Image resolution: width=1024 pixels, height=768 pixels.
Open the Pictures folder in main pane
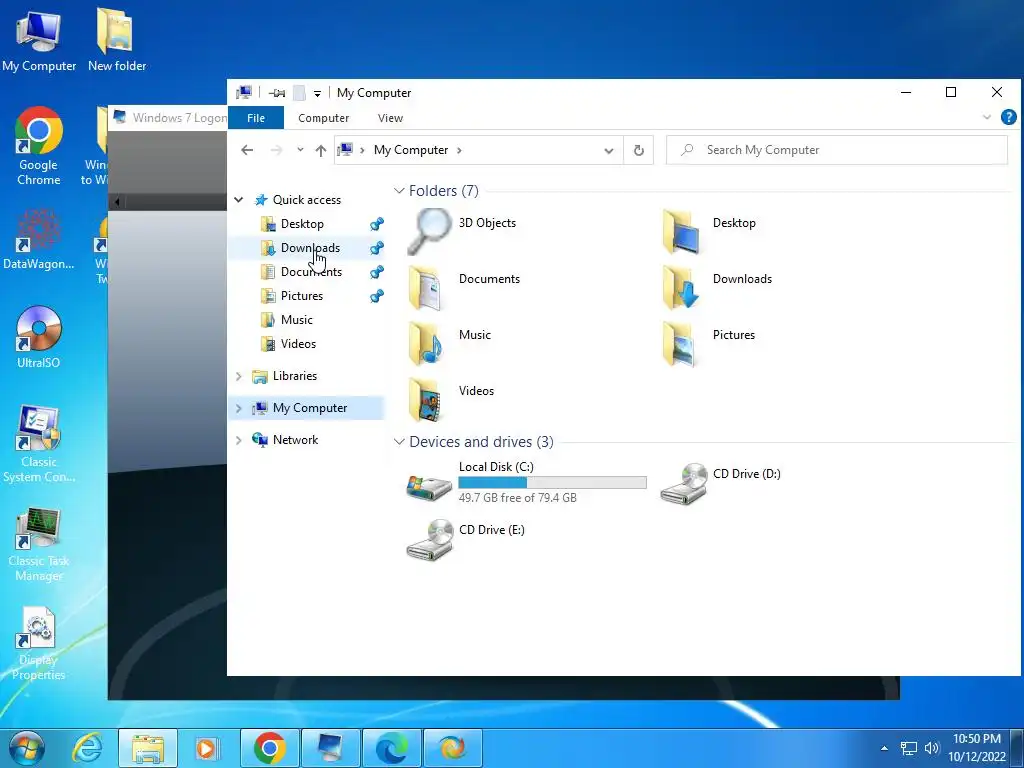point(679,344)
